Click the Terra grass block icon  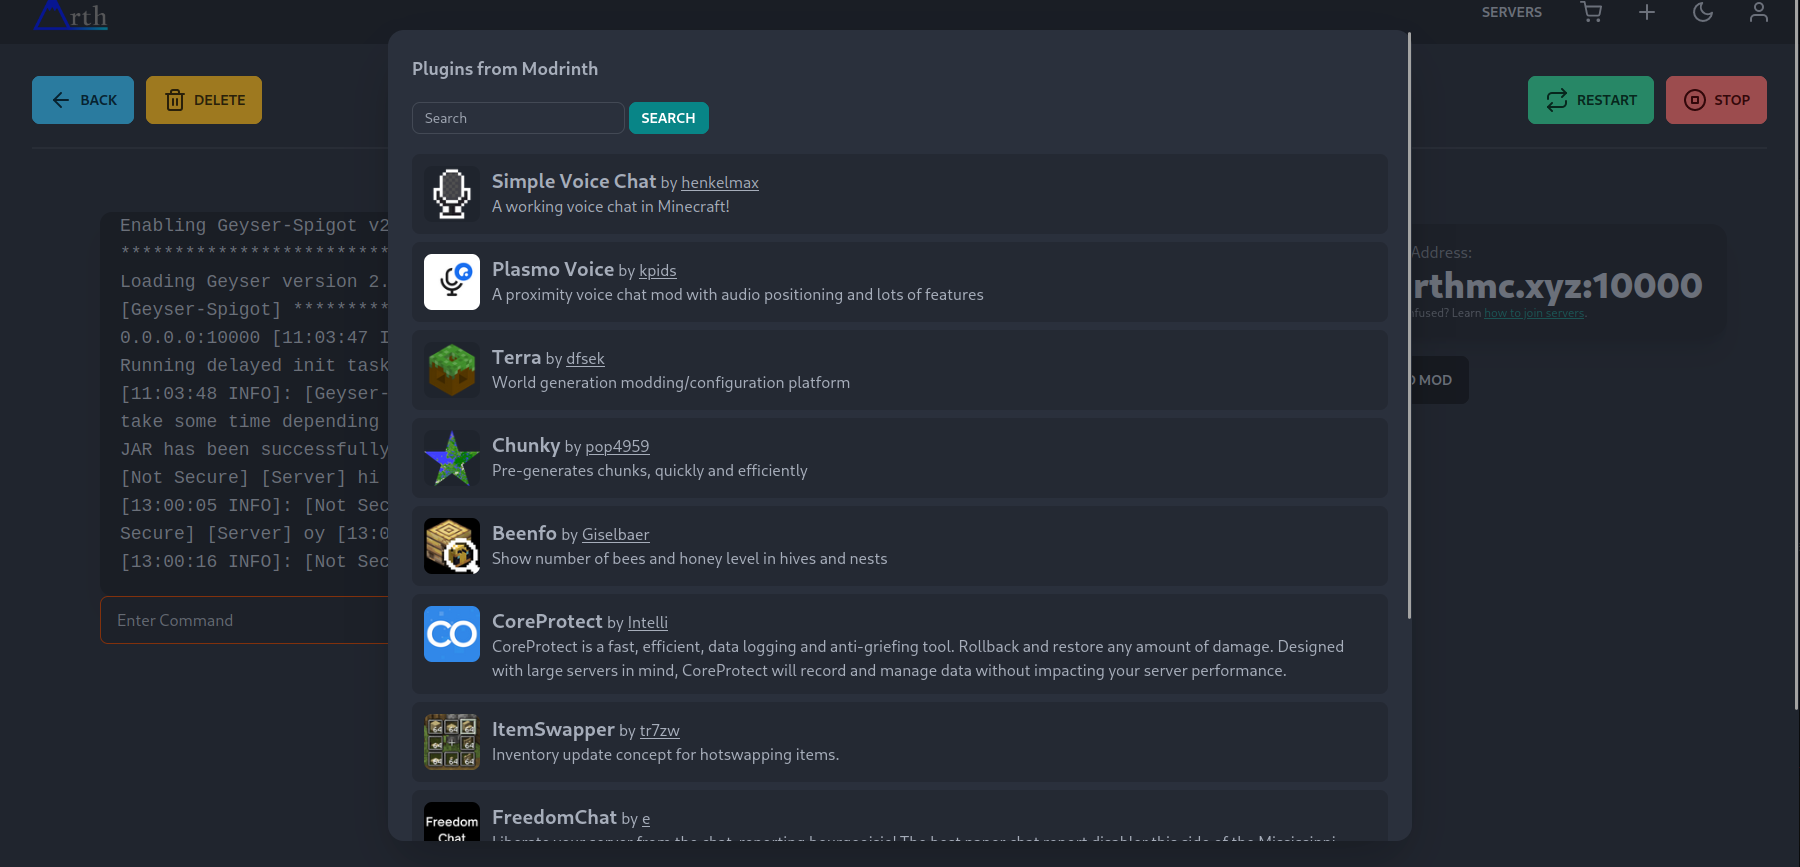451,370
